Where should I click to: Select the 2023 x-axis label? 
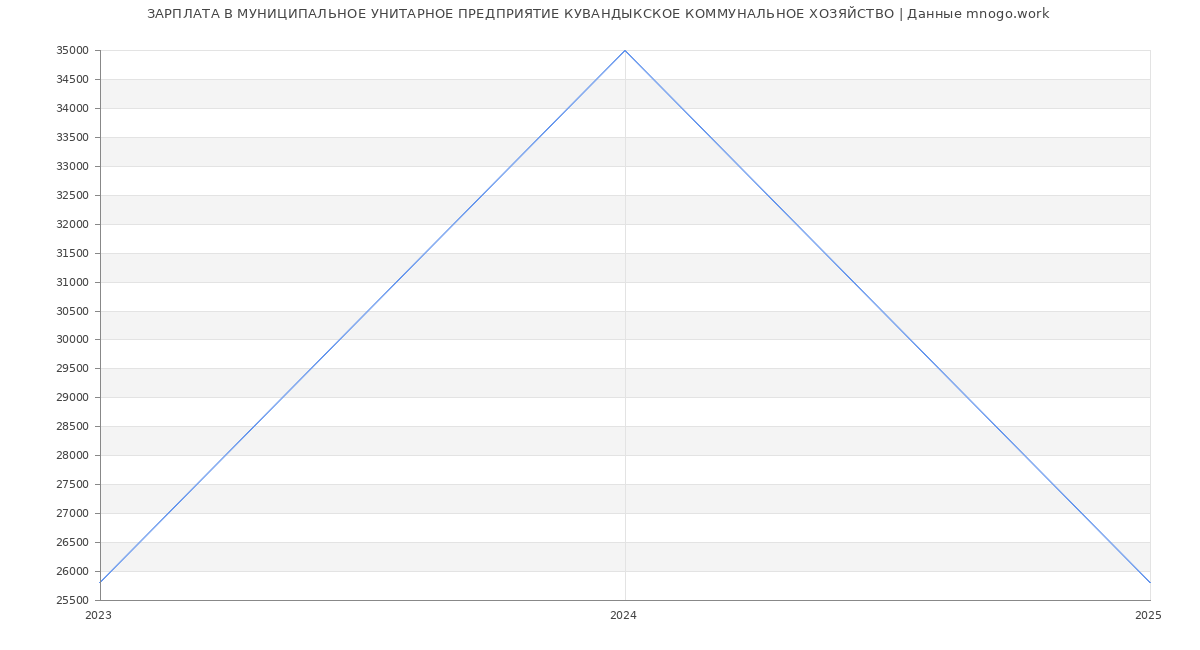pyautogui.click(x=99, y=616)
